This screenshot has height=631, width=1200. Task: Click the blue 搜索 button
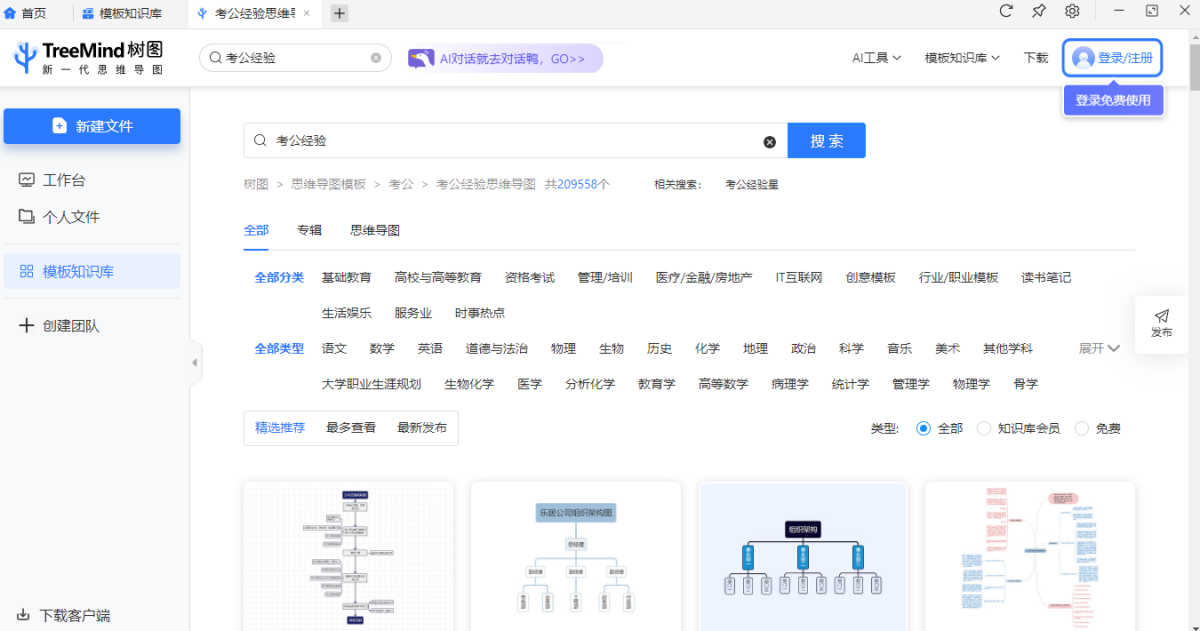click(826, 141)
